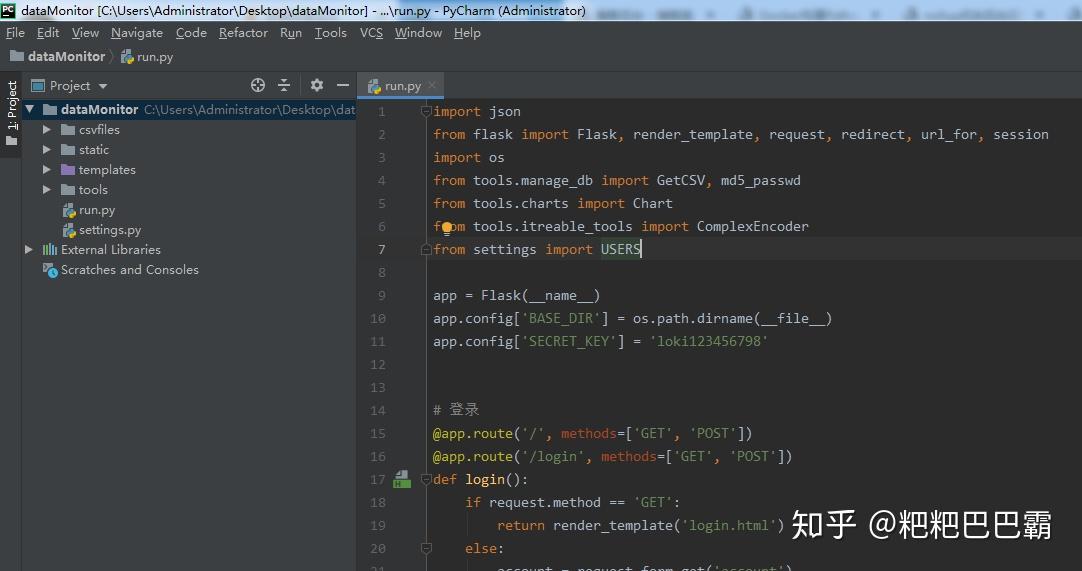Open the View menu
1082x571 pixels.
pos(85,33)
